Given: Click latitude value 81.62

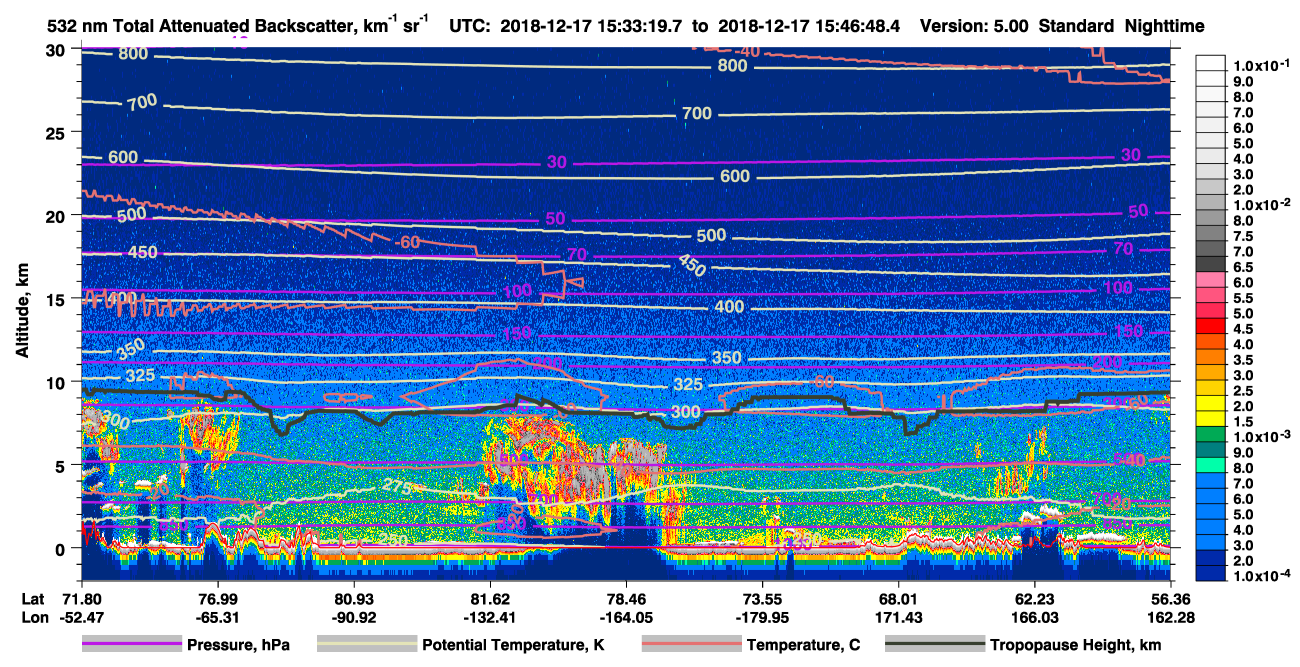Looking at the screenshot, I should 490,601.
